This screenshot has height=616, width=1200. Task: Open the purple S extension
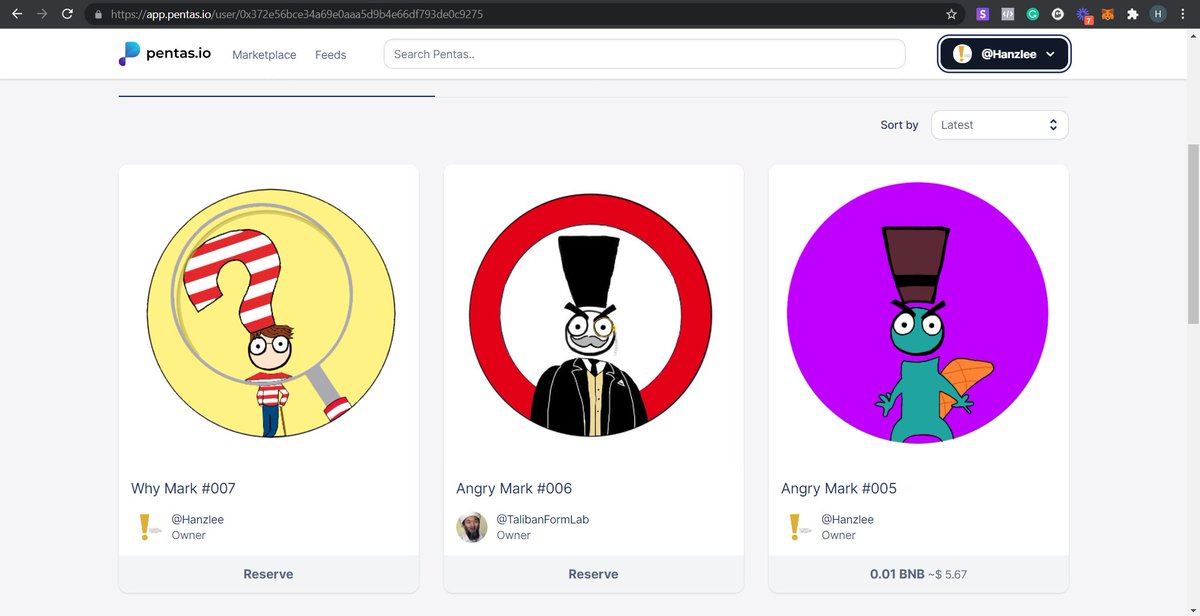coord(982,14)
